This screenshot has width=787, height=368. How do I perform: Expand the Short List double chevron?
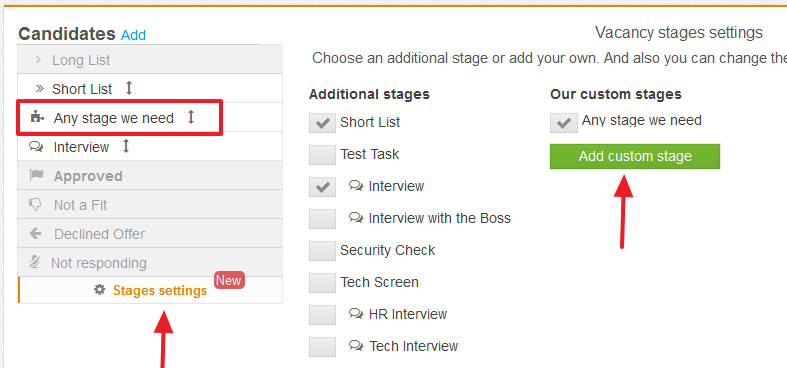coord(40,89)
